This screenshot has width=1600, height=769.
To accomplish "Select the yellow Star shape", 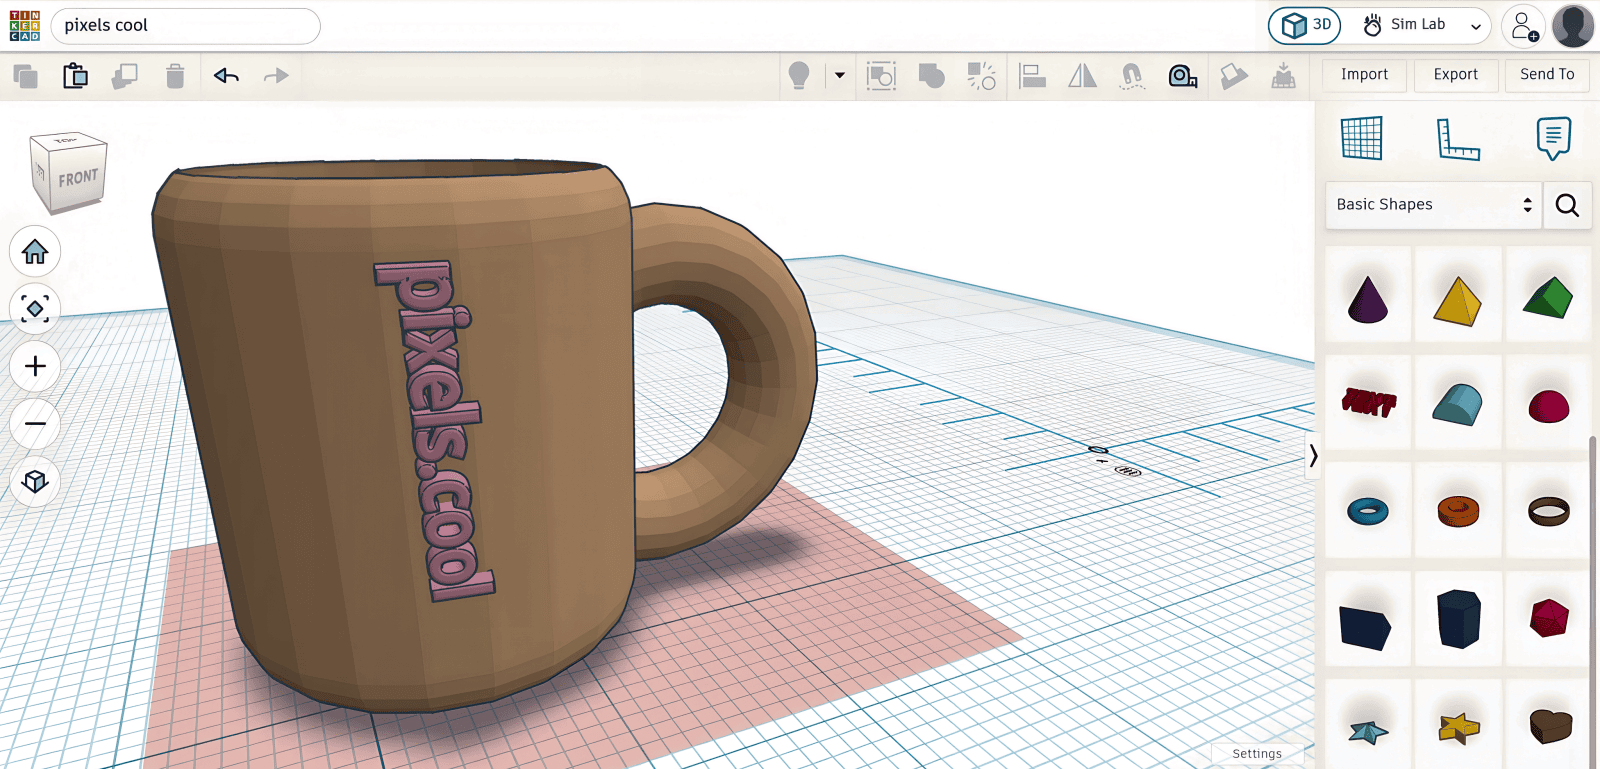I will point(1458,728).
